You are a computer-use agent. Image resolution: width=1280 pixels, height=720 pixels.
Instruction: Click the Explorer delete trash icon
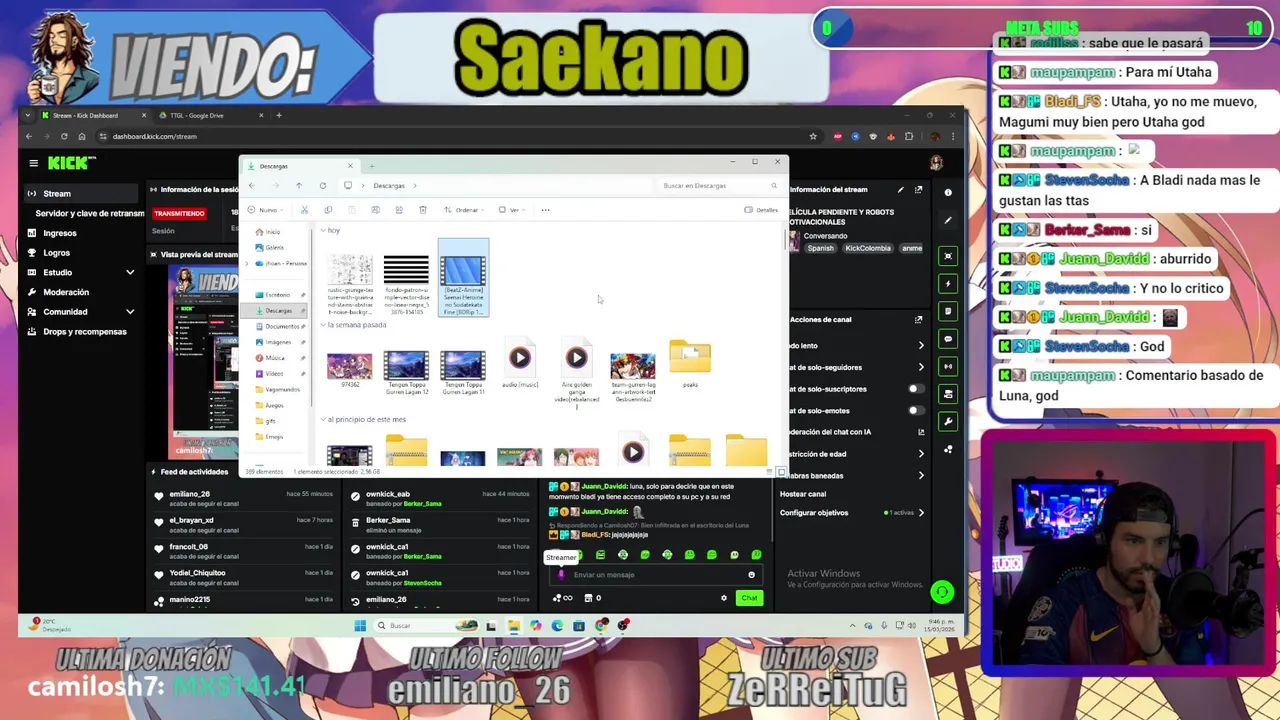(x=423, y=210)
